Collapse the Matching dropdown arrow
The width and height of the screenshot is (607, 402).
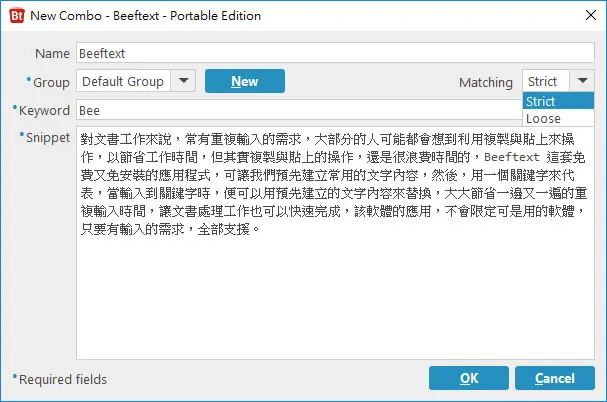tap(582, 81)
